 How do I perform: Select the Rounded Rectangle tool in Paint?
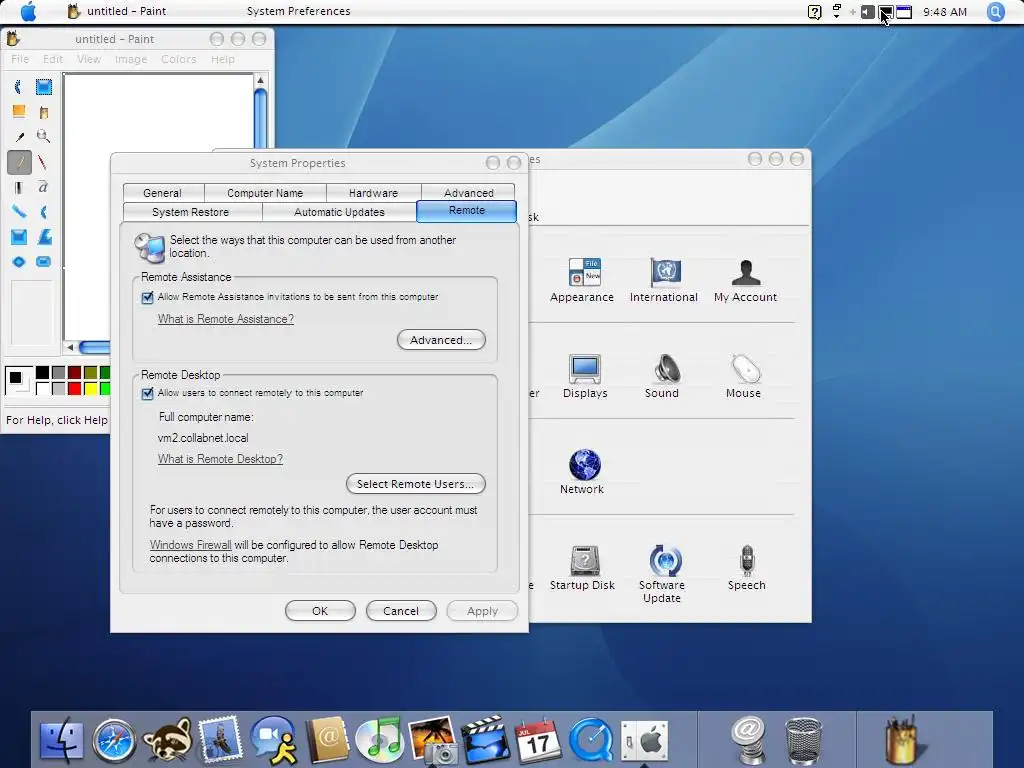[44, 262]
